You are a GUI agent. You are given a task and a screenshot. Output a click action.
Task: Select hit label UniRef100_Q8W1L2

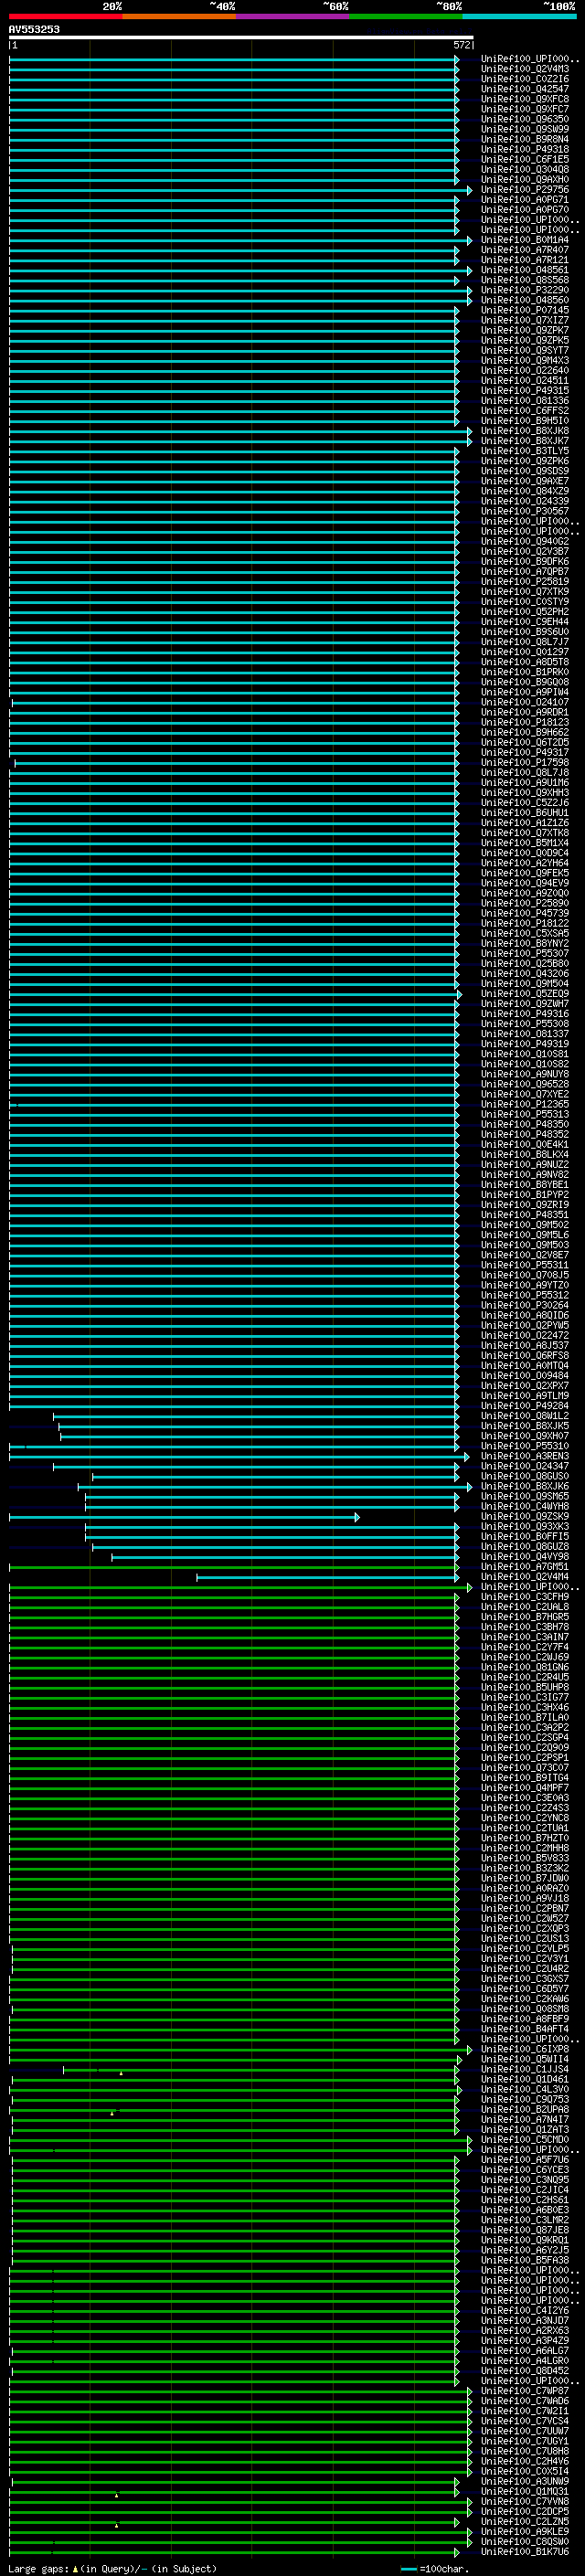525,1415
